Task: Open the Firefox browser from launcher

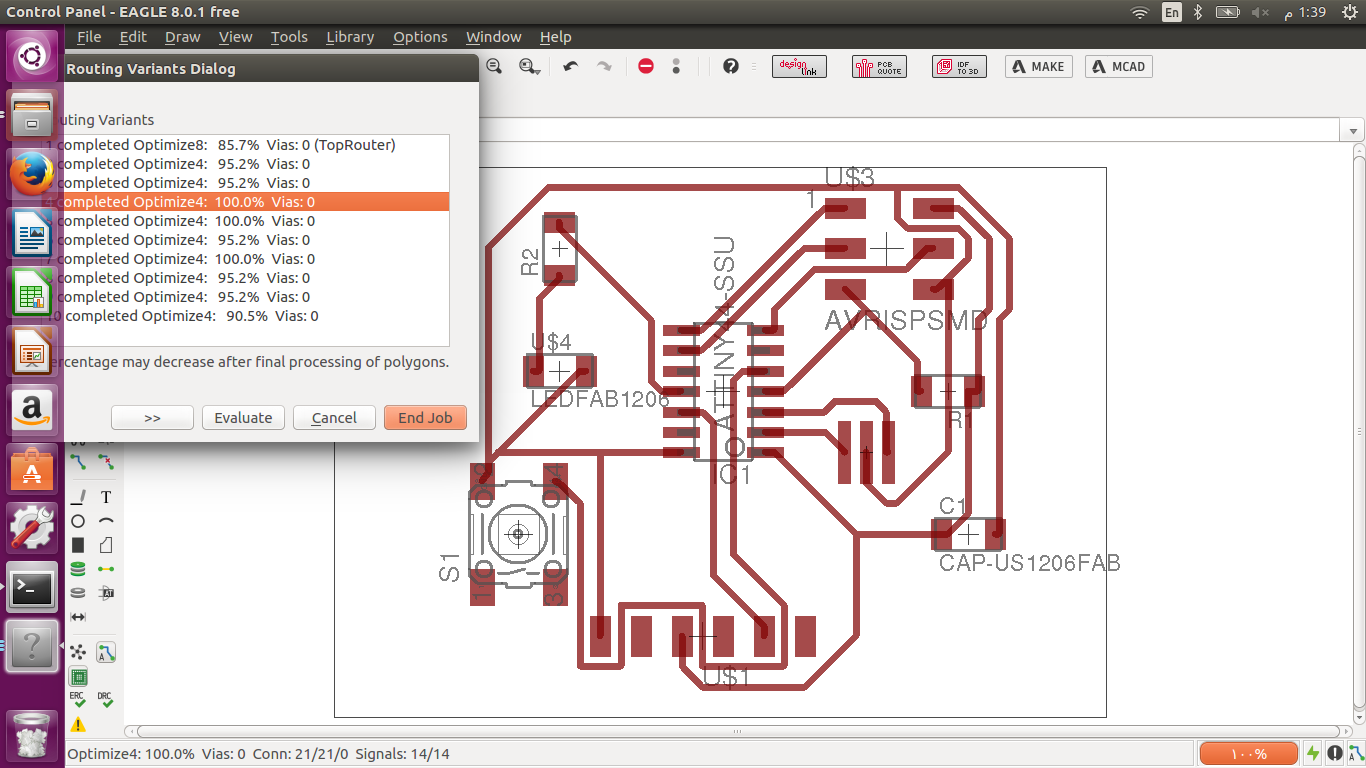Action: click(32, 175)
